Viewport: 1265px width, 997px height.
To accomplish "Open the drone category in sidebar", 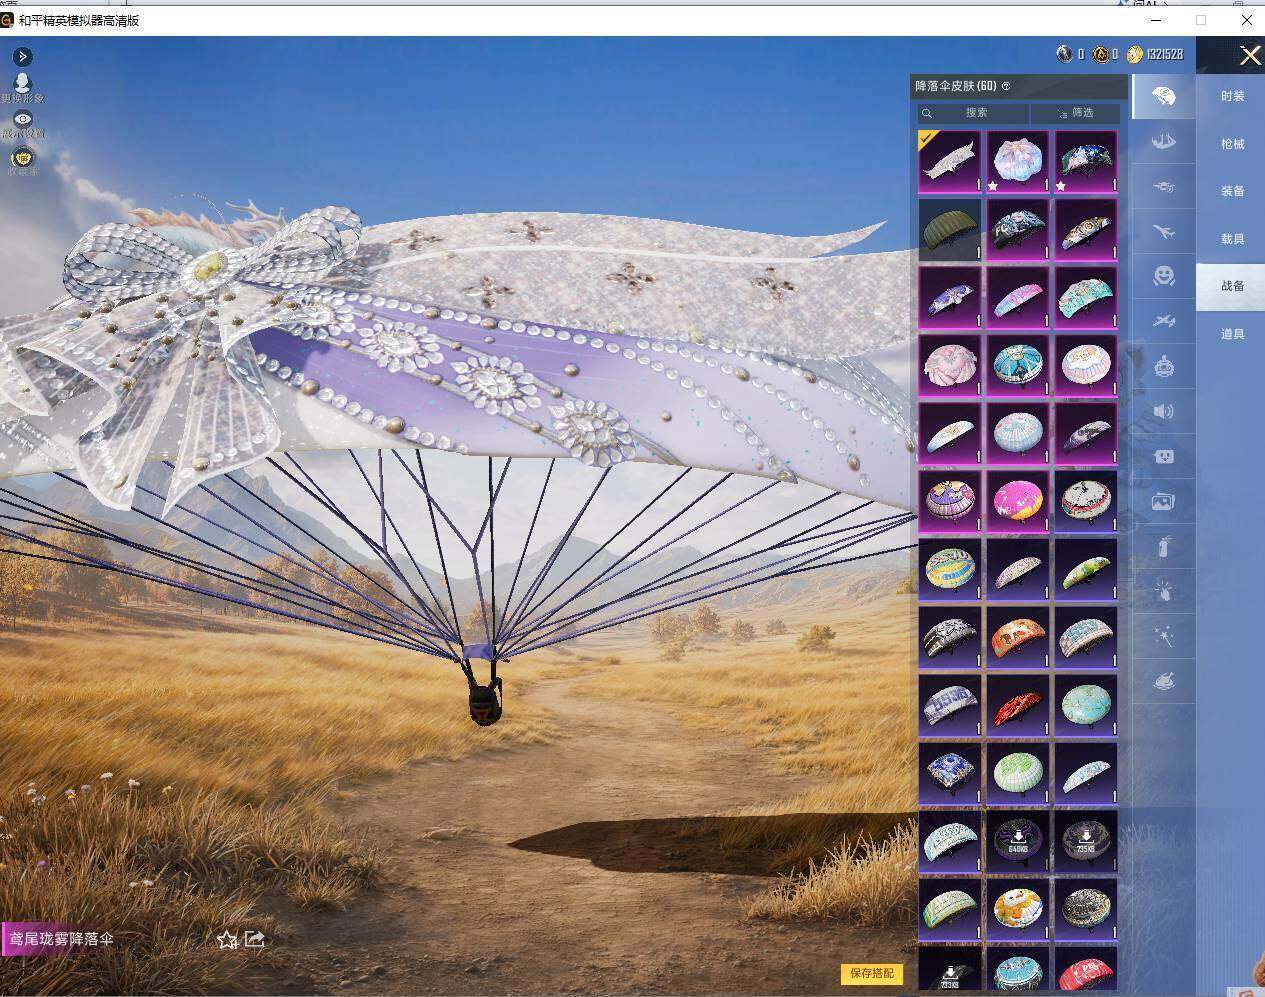I will (x=1163, y=187).
